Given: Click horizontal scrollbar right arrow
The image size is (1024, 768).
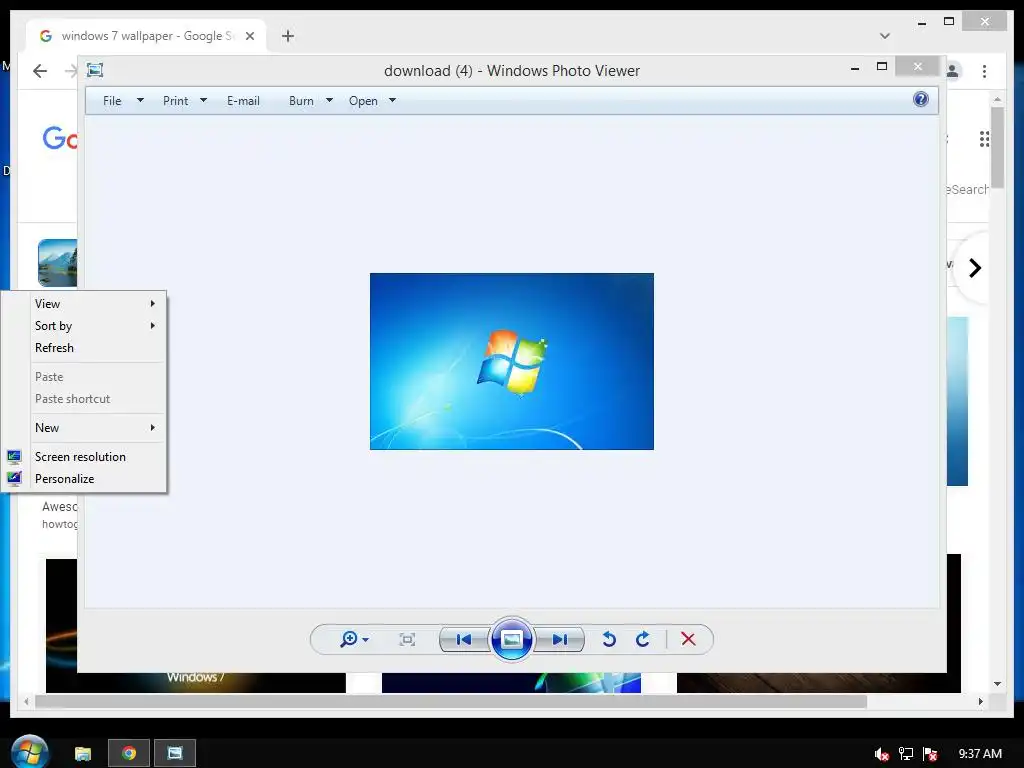Looking at the screenshot, I should click(980, 701).
